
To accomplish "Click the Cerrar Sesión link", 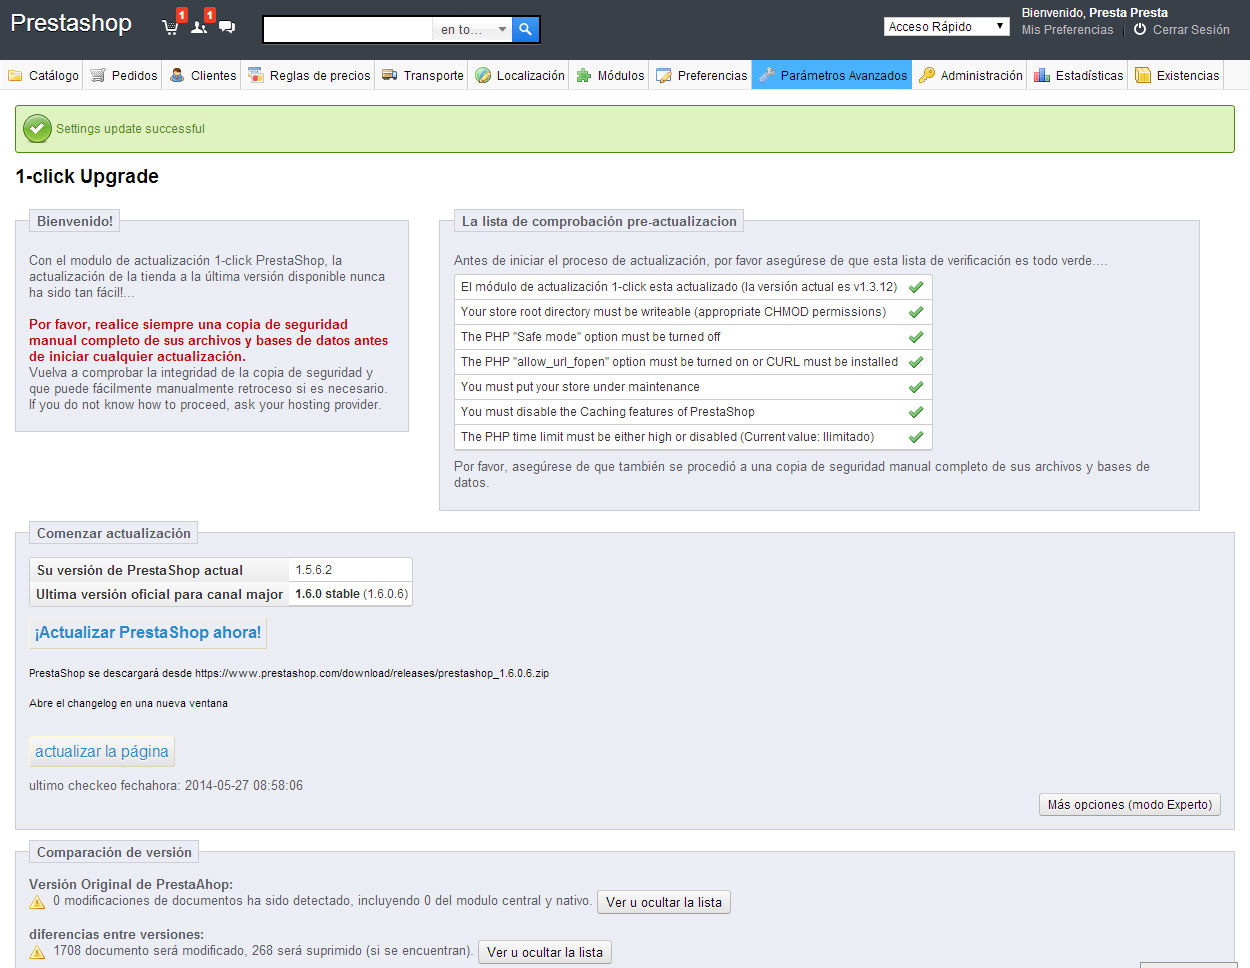I will pyautogui.click(x=1191, y=30).
